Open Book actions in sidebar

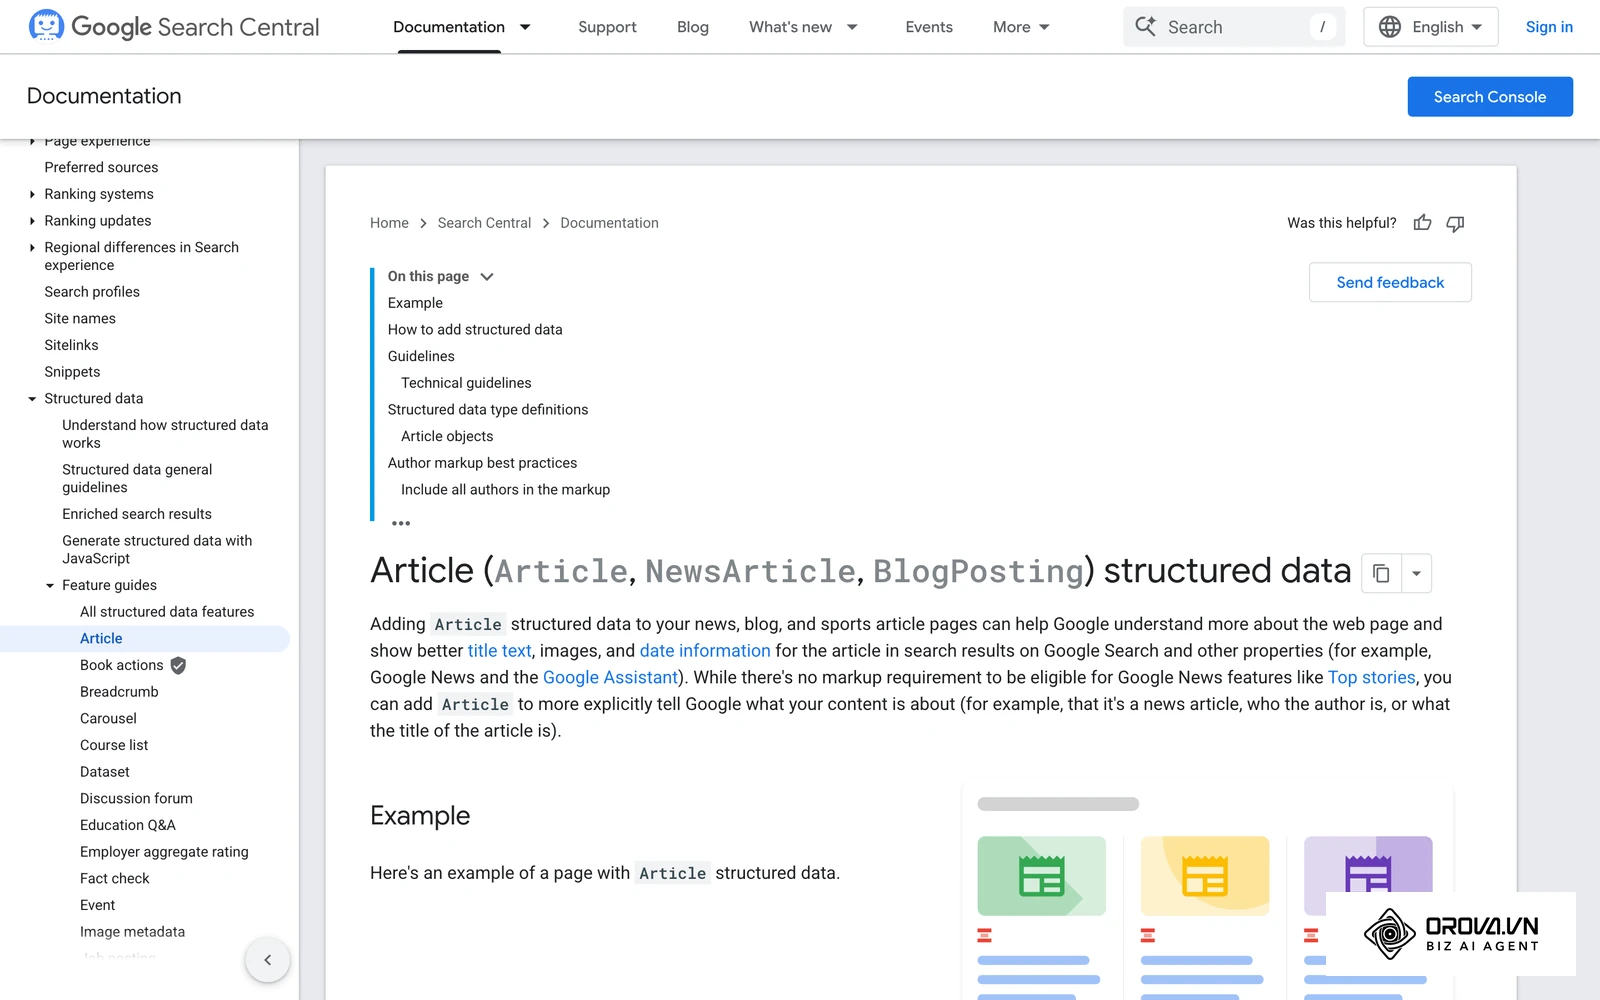click(x=121, y=665)
